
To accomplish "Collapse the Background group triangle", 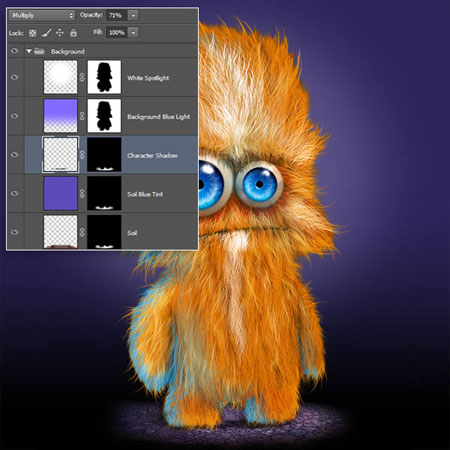I will pyautogui.click(x=29, y=51).
